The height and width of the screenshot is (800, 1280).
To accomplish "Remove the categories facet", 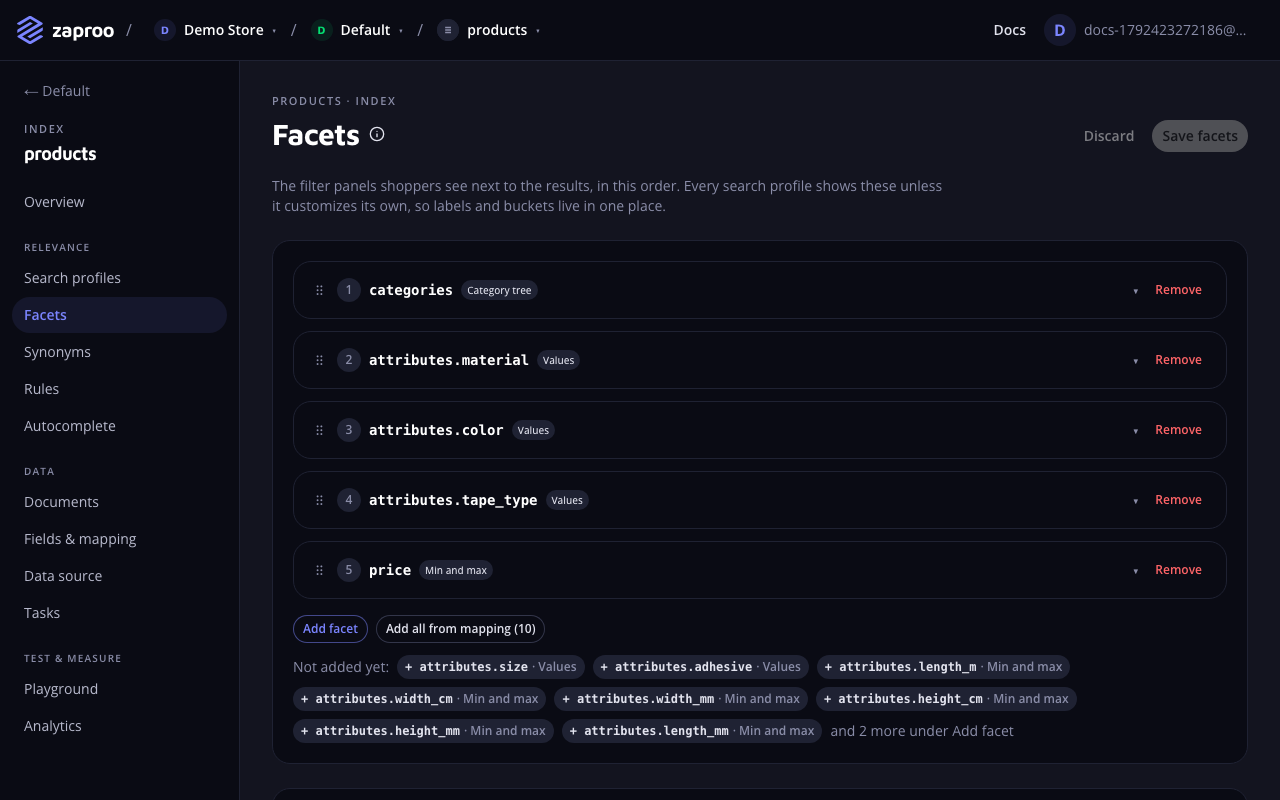I will (x=1178, y=290).
